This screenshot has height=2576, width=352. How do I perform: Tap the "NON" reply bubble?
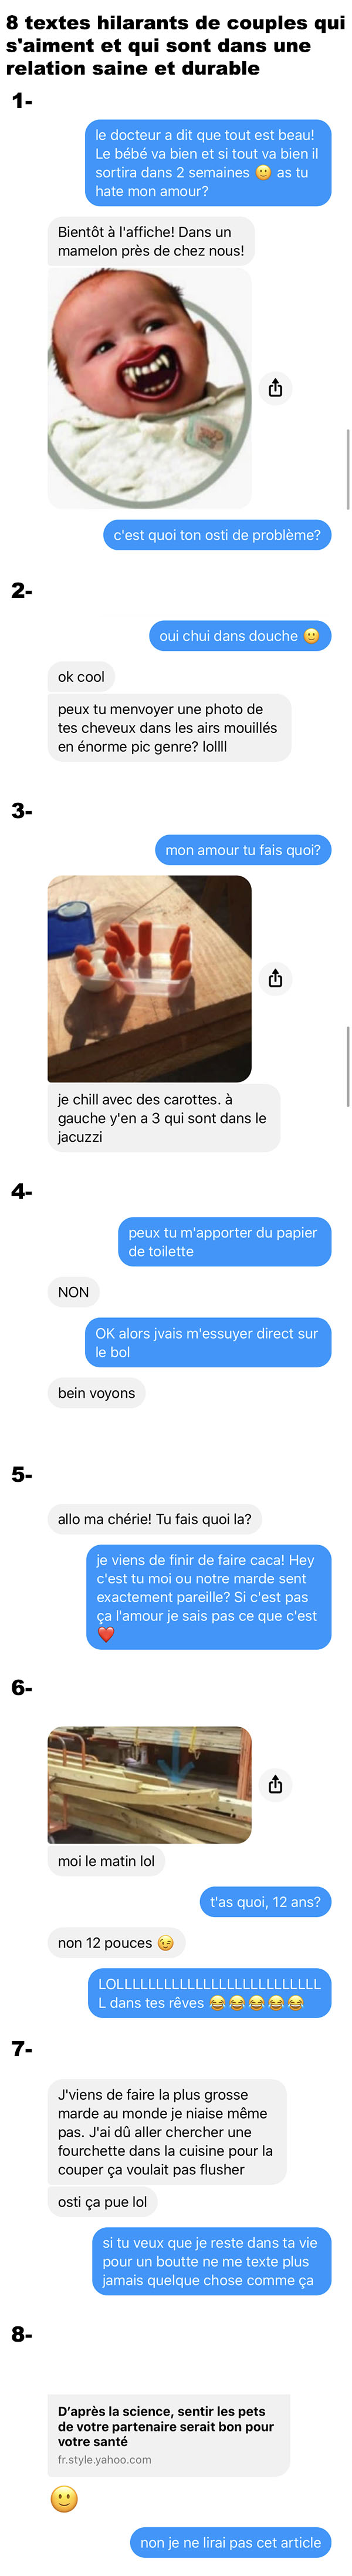pos(74,1292)
